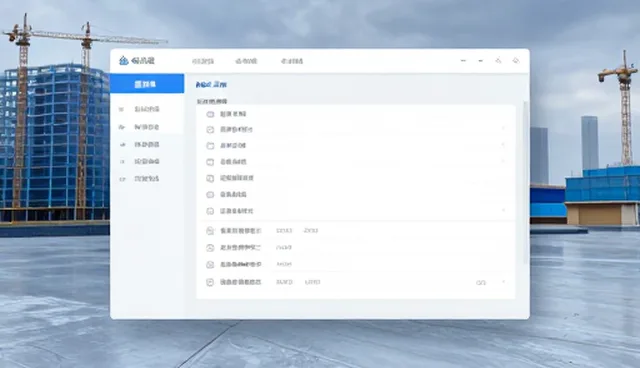Select the last sidebar entry

(x=147, y=179)
